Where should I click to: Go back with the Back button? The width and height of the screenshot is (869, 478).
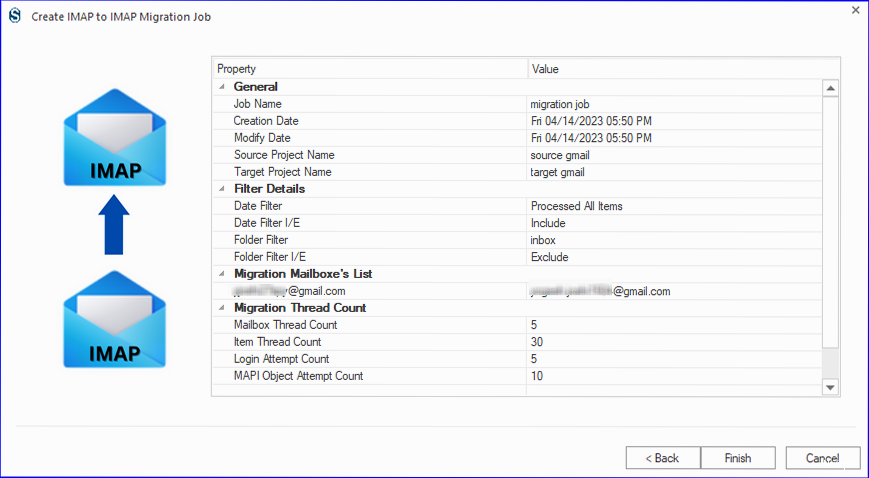pos(662,458)
